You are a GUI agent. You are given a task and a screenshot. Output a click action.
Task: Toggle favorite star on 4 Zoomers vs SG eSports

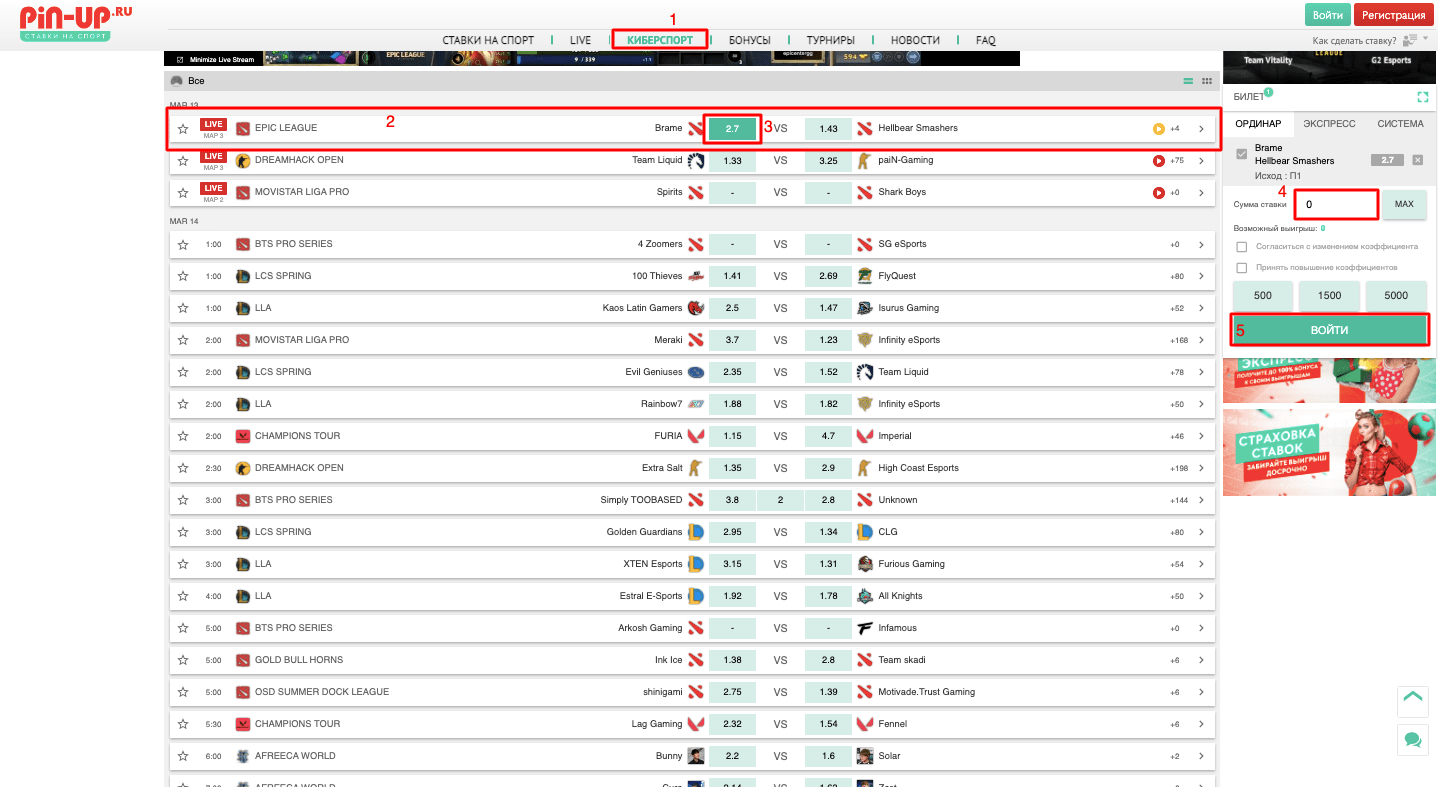point(183,244)
